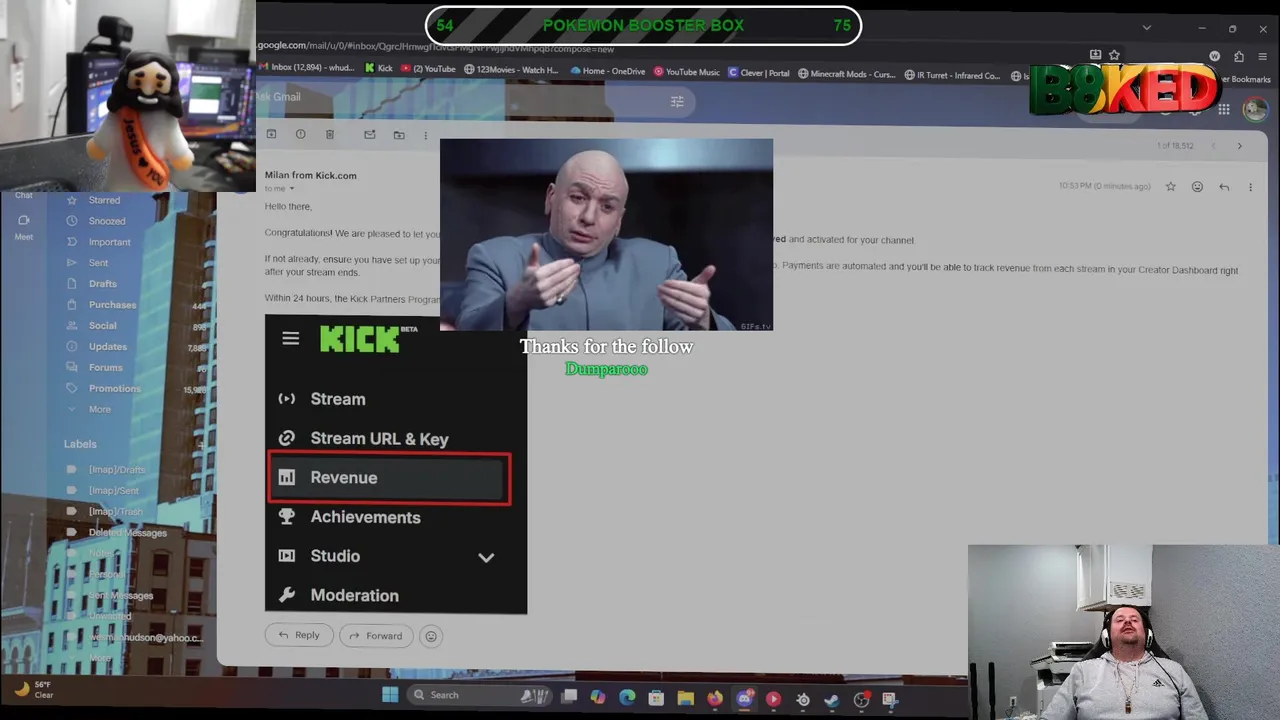The image size is (1280, 720).
Task: Open Firefox from the taskbar
Action: 715,698
